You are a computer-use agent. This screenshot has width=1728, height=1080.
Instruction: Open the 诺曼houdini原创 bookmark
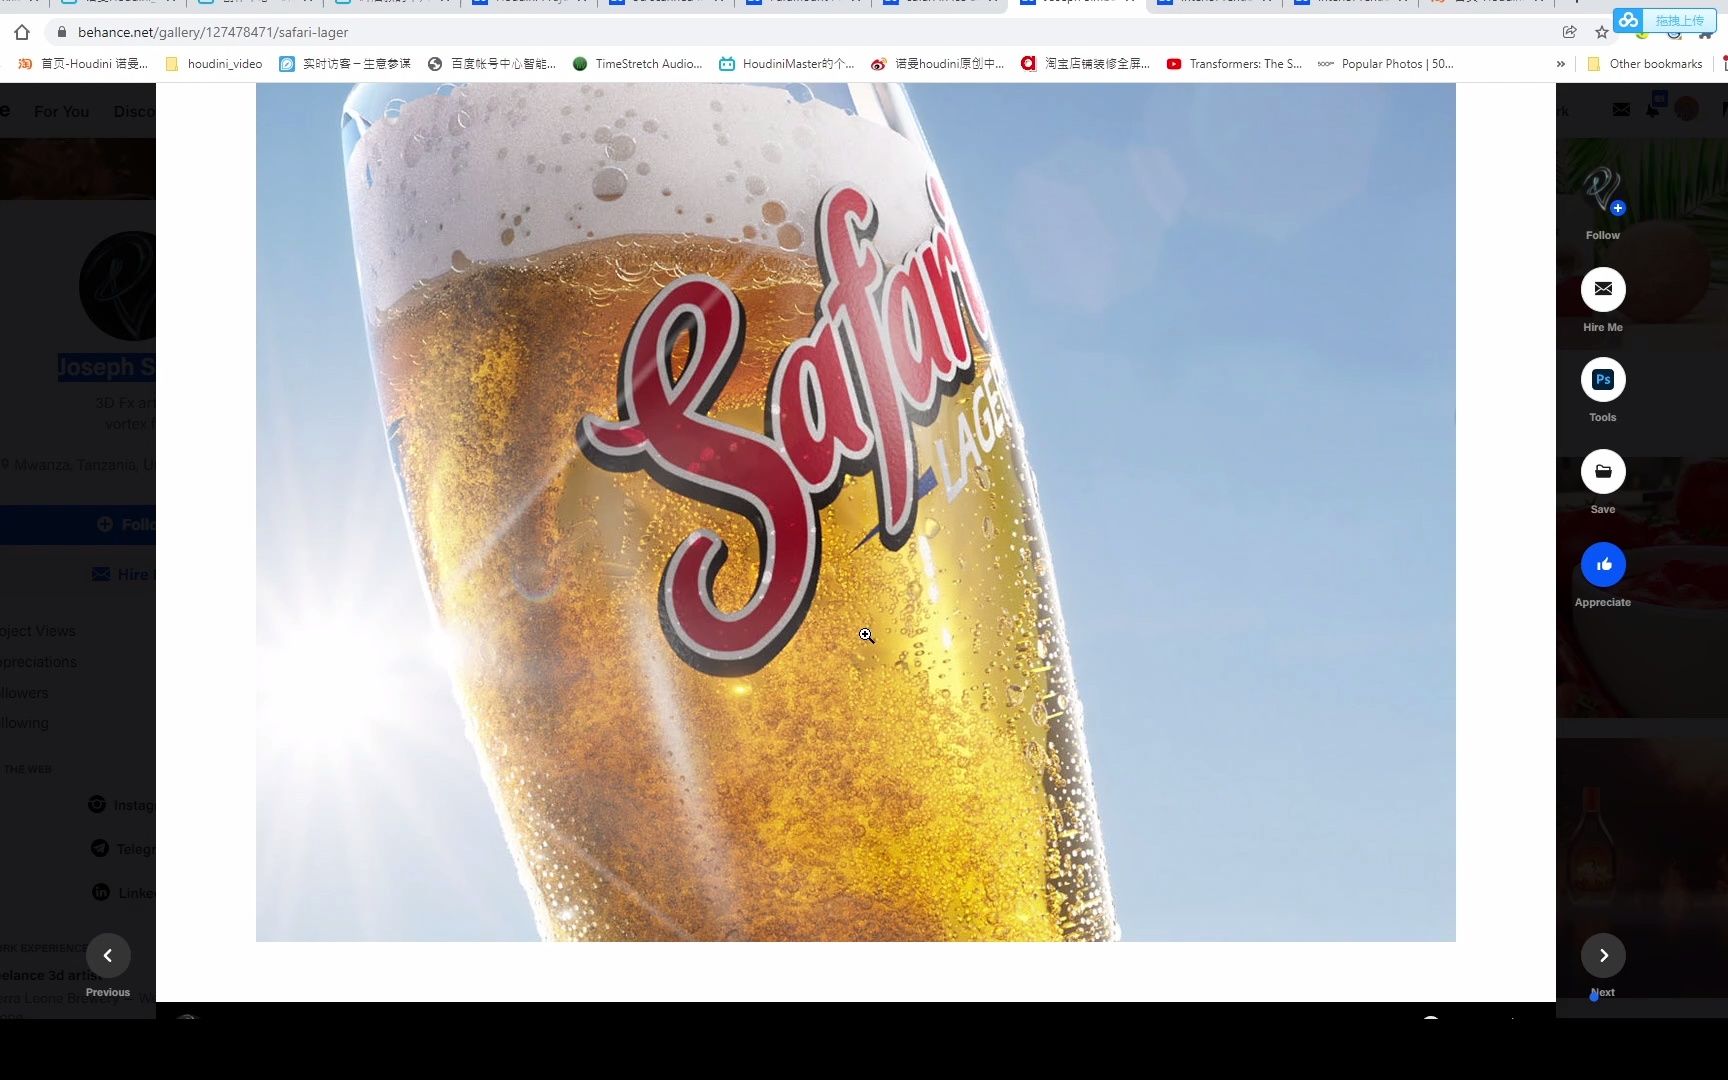(938, 64)
